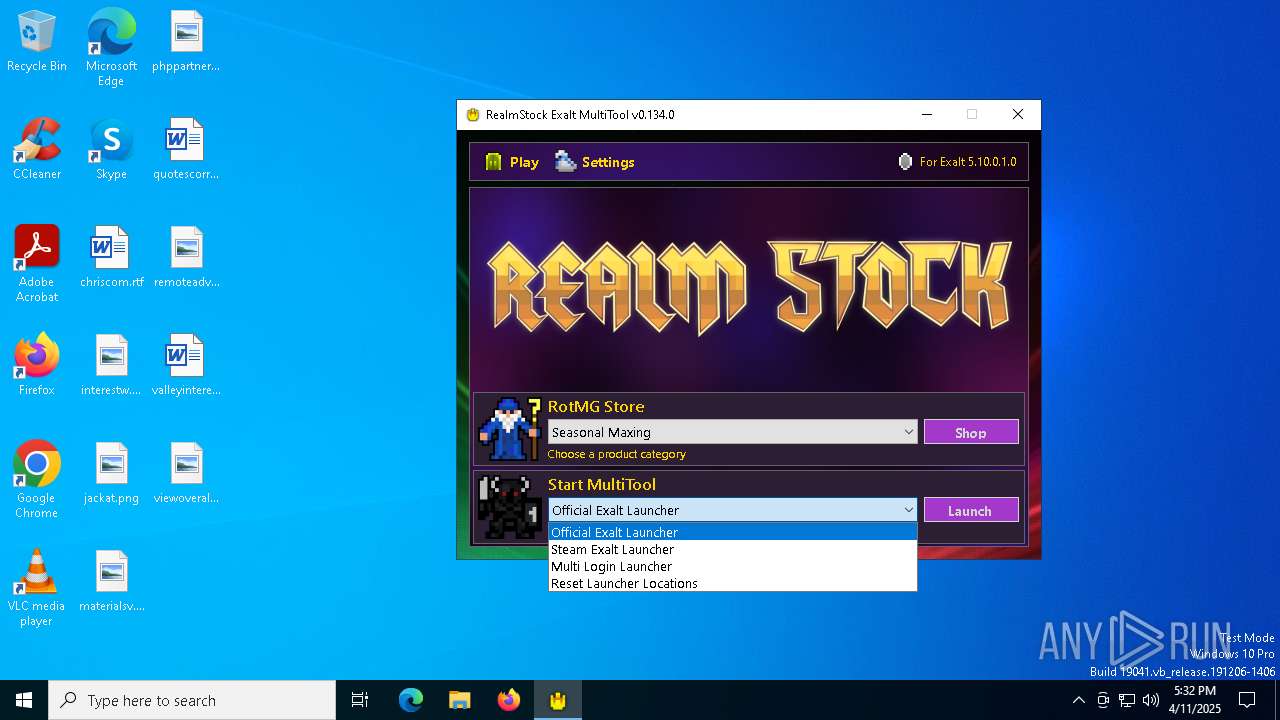Viewport: 1280px width, 720px height.
Task: Select the quotescorr Word document on desktop
Action: coord(186,149)
